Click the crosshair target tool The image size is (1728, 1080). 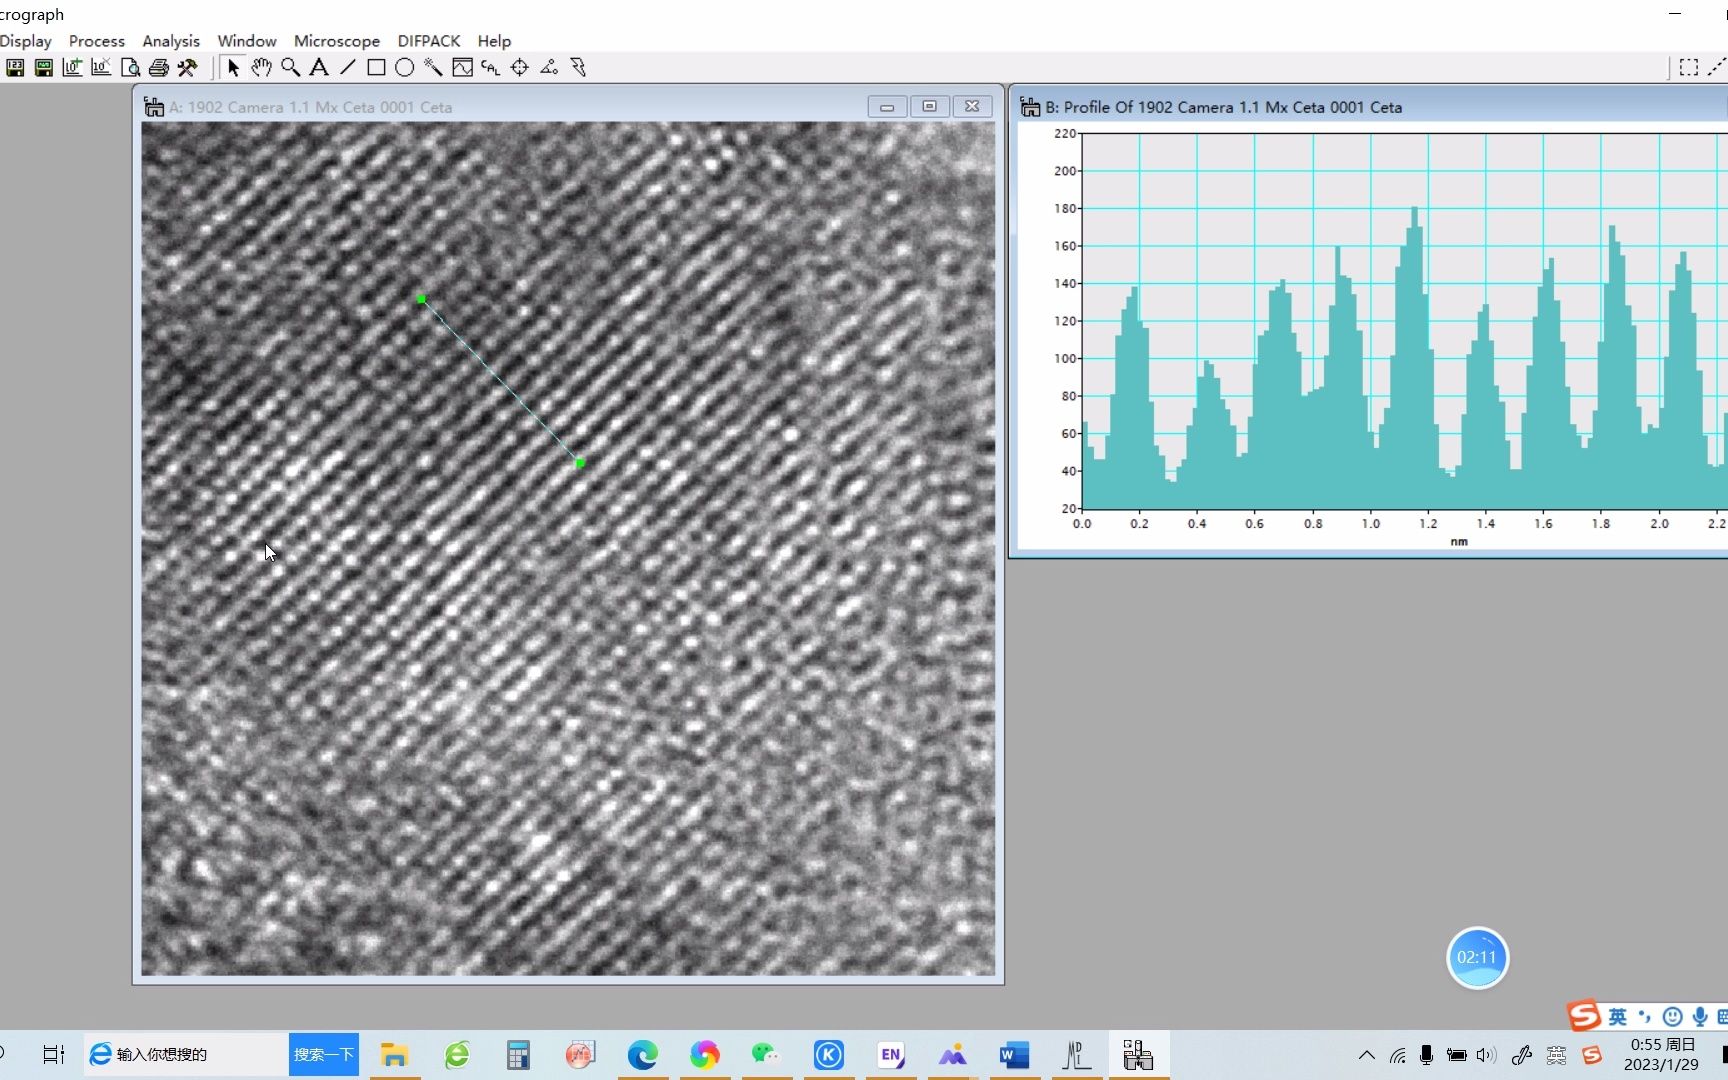click(519, 67)
